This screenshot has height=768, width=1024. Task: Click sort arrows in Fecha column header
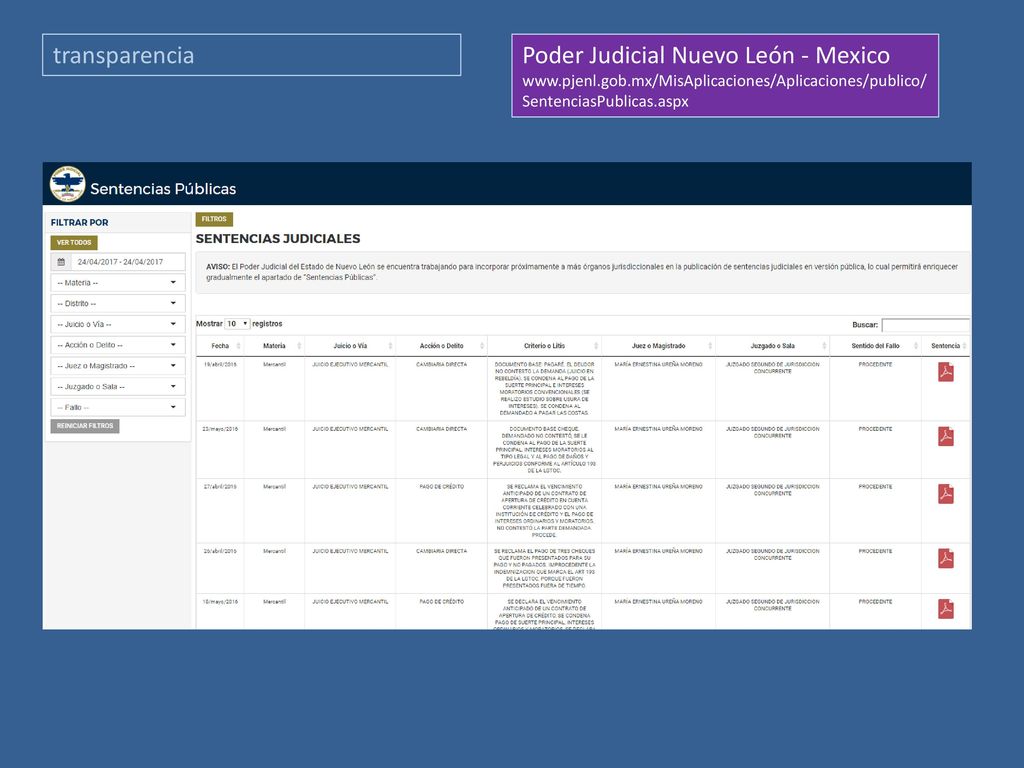point(238,346)
